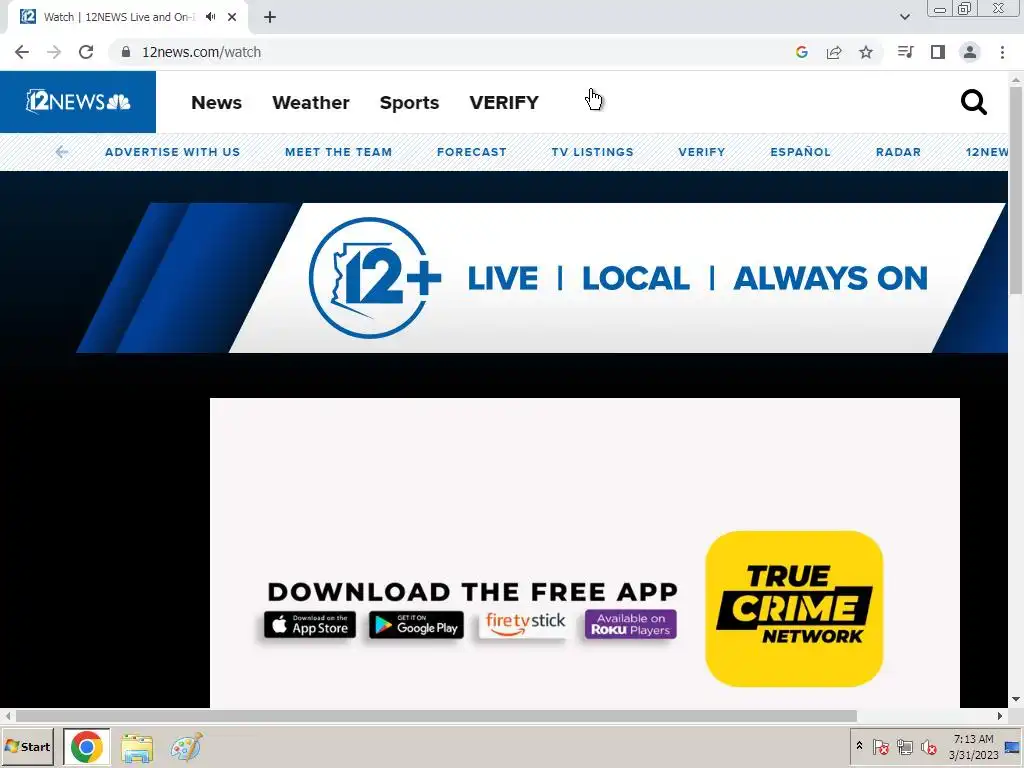Click VERIFY in the secondary nav
1024x768 pixels.
point(701,152)
